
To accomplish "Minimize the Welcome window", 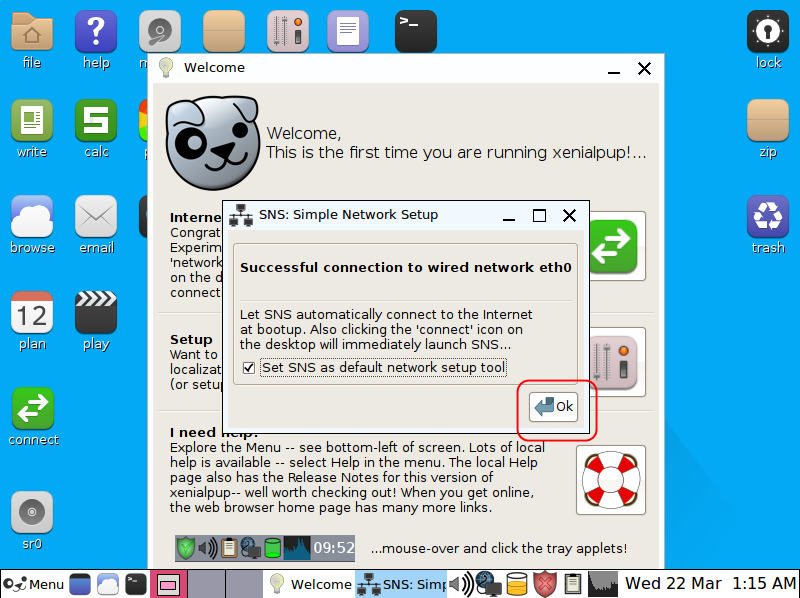I will pyautogui.click(x=614, y=70).
